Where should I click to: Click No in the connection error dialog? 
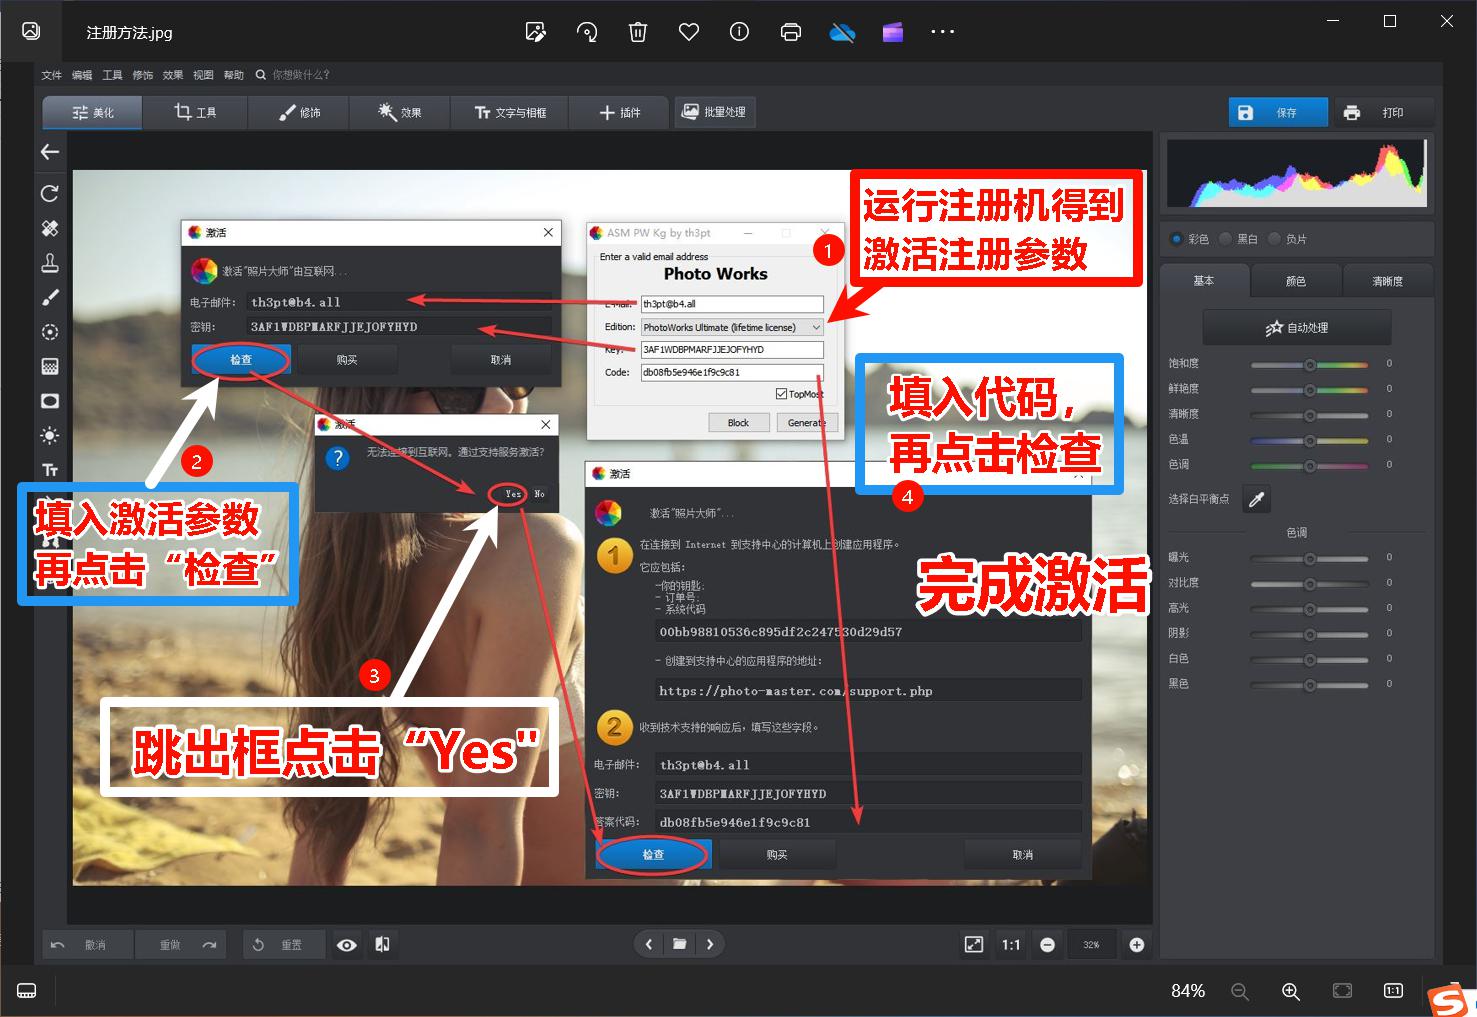[539, 494]
